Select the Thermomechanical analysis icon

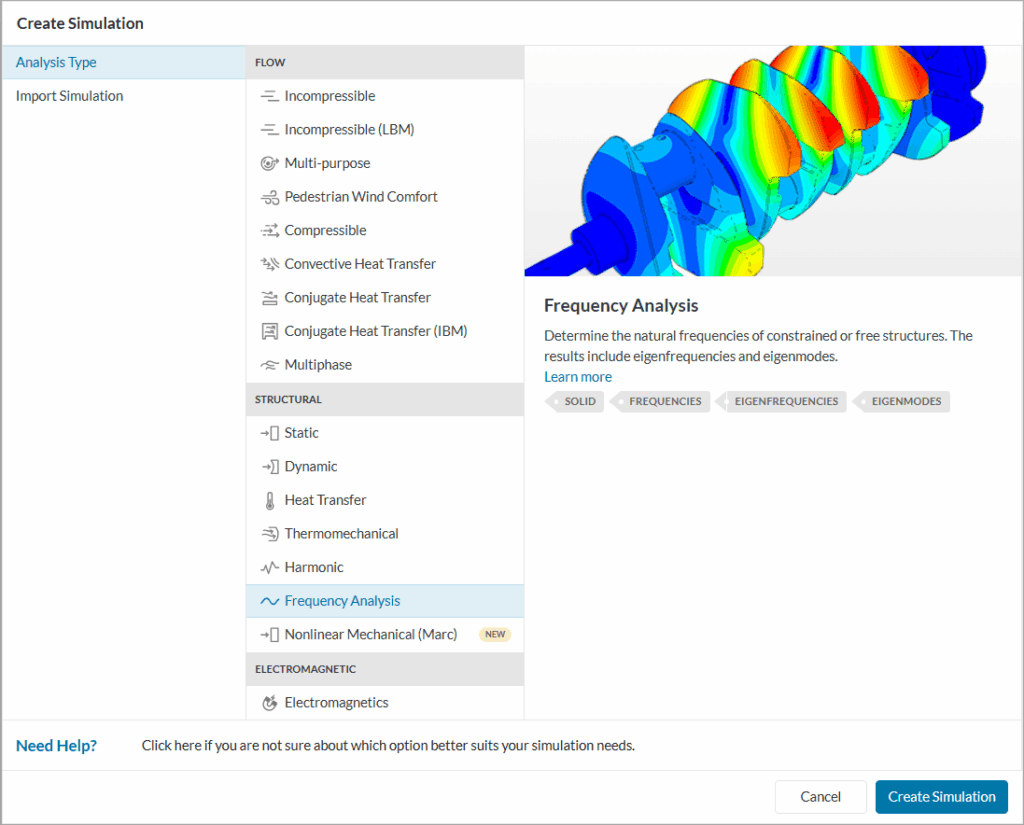[270, 533]
